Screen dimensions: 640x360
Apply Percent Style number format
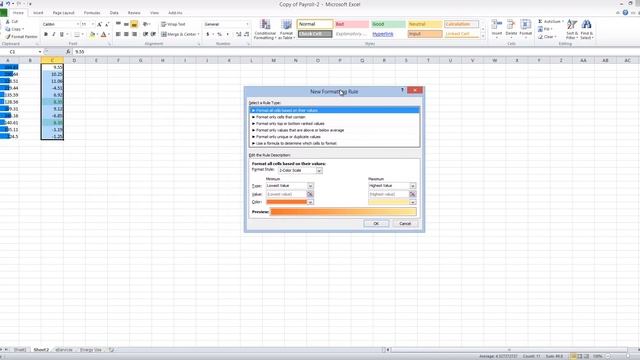219,34
